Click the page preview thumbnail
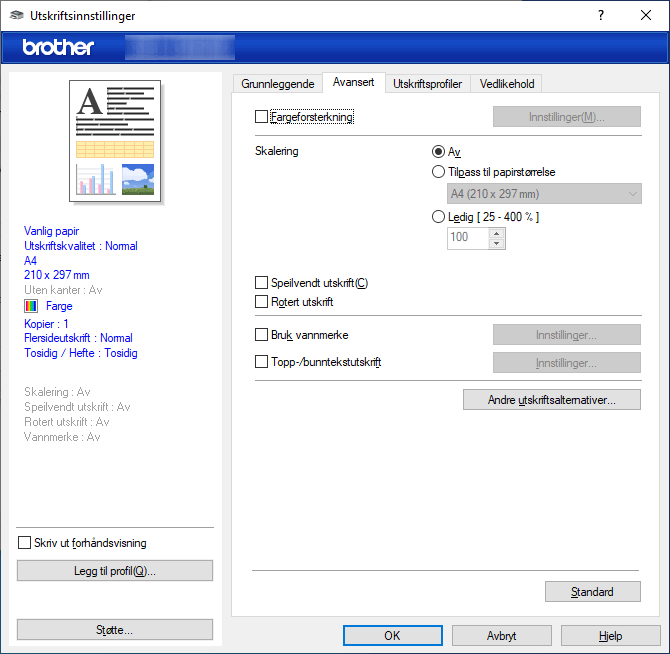Image resolution: width=670 pixels, height=654 pixels. coord(115,139)
